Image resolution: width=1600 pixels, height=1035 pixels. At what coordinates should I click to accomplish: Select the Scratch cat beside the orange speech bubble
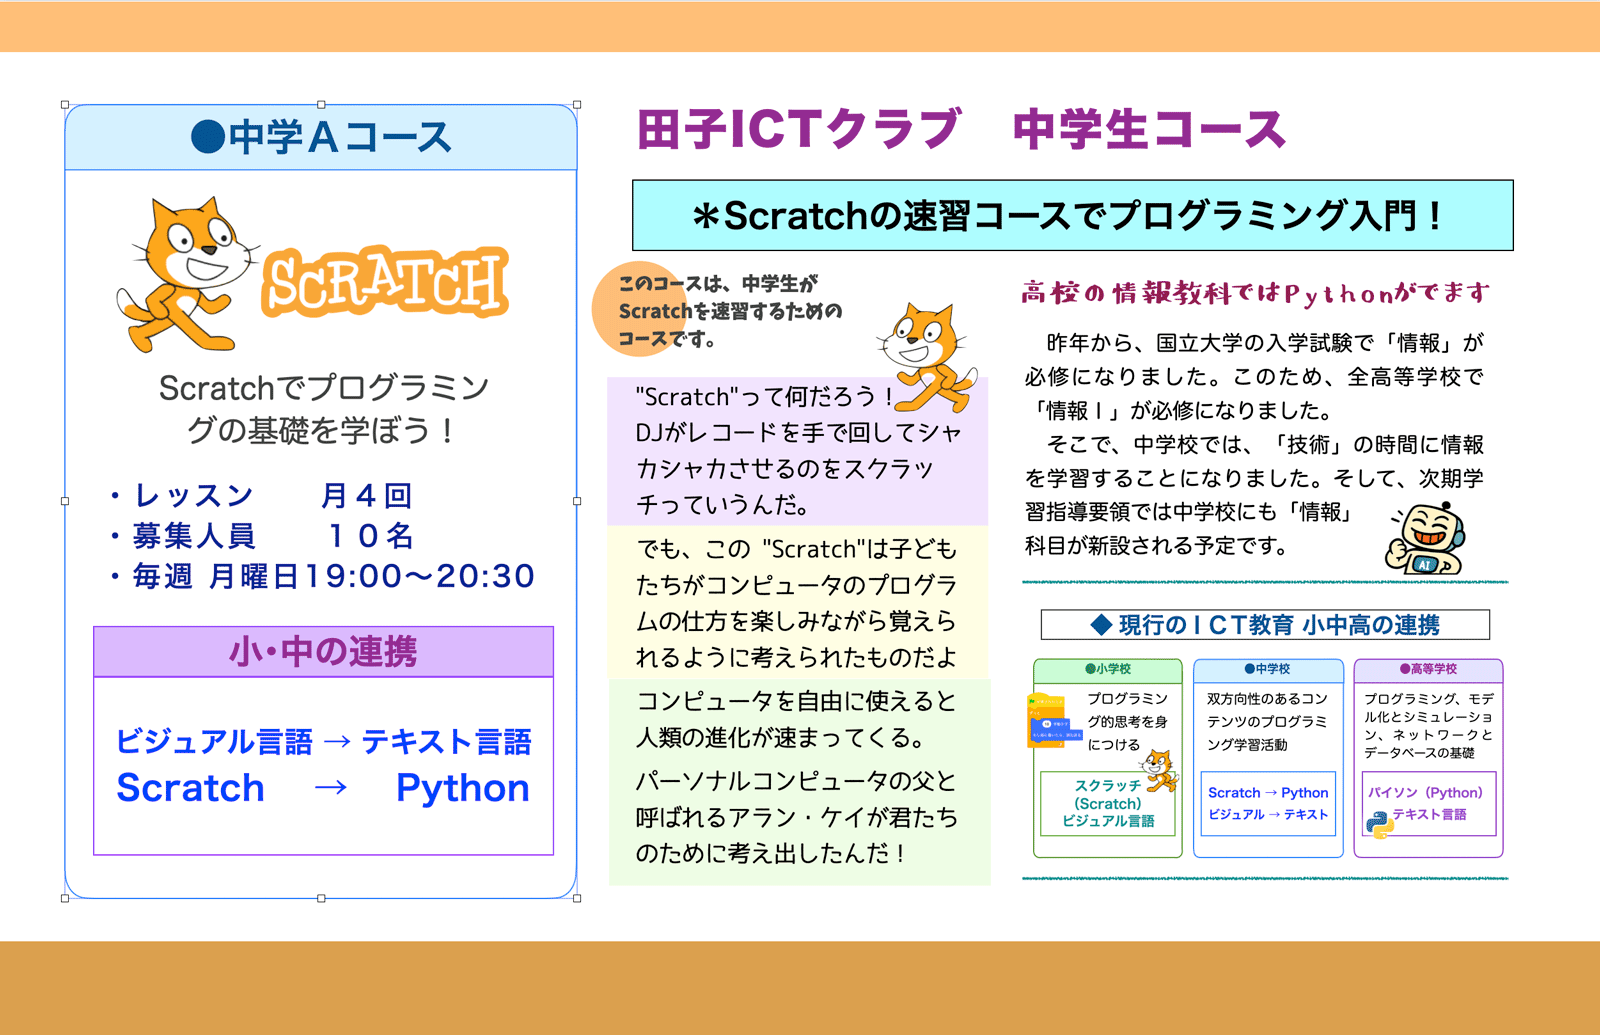926,358
